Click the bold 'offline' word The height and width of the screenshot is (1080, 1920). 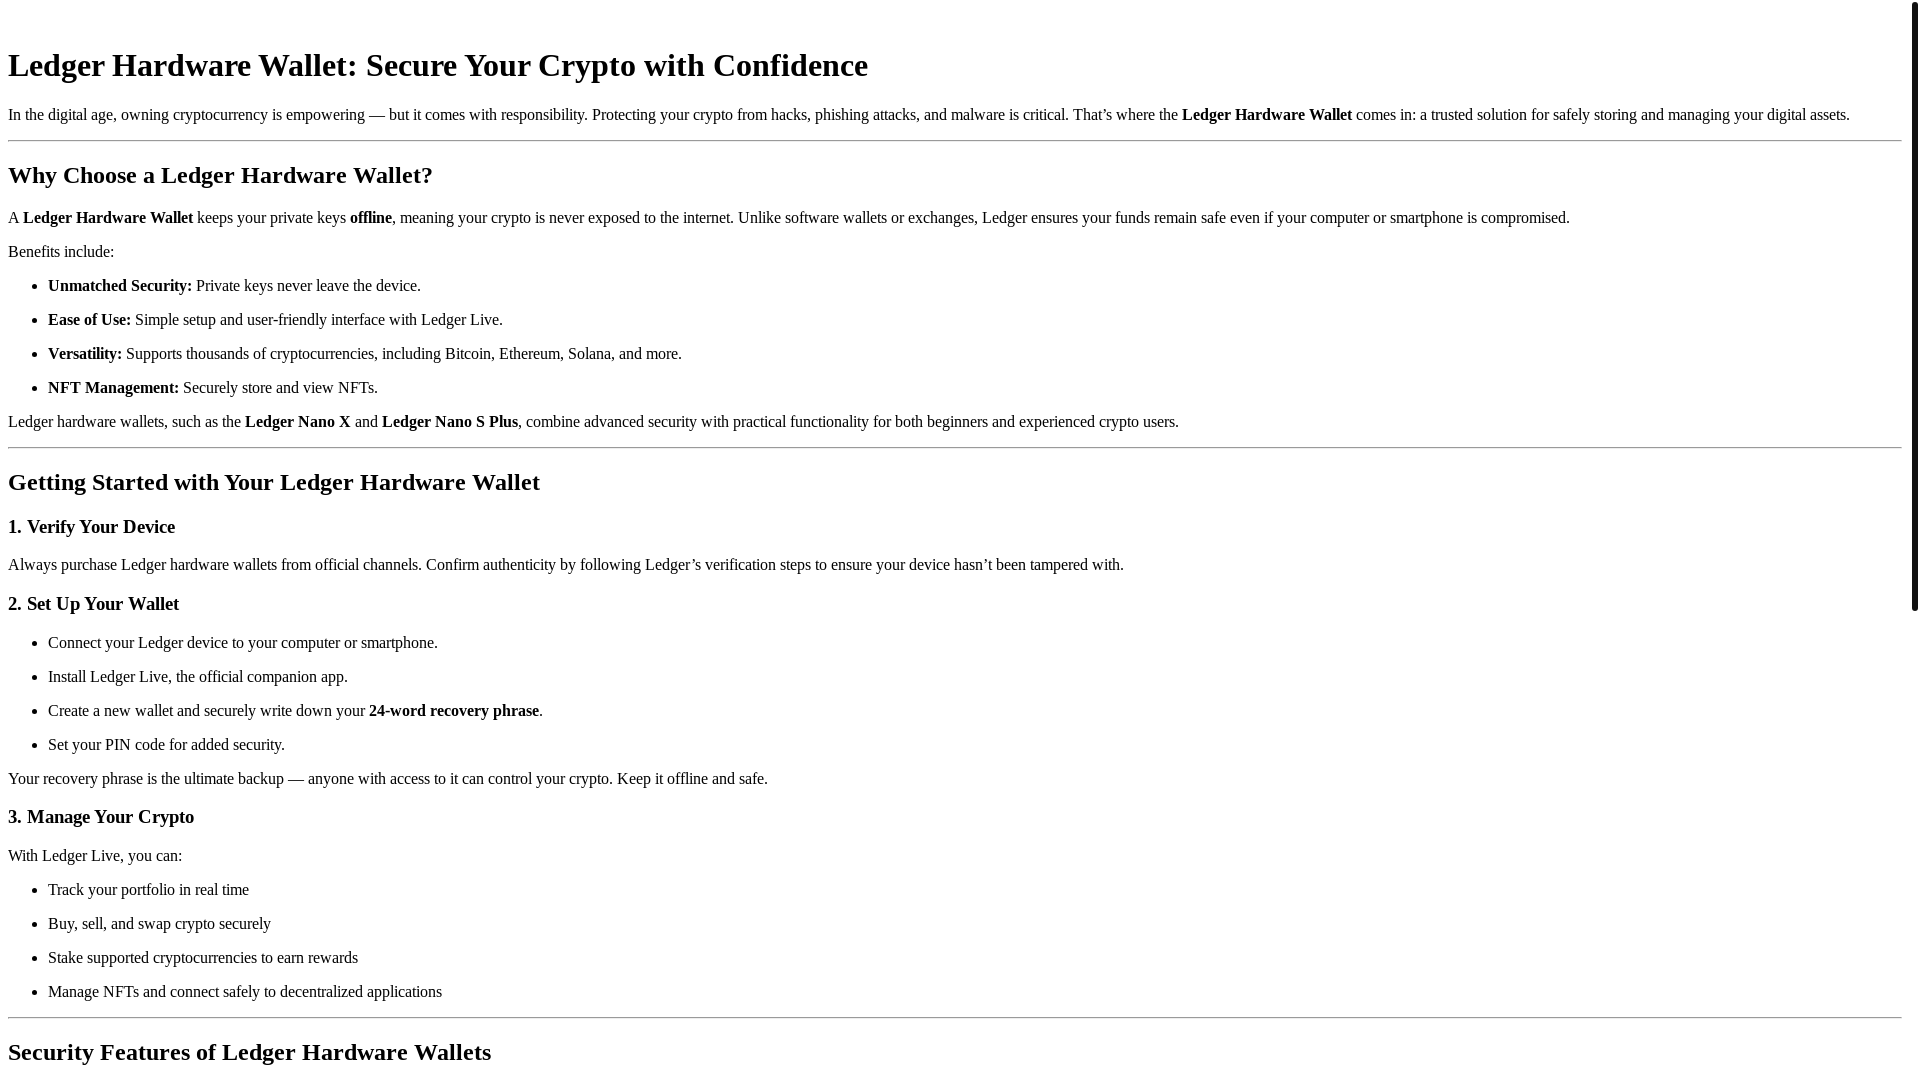pos(371,218)
